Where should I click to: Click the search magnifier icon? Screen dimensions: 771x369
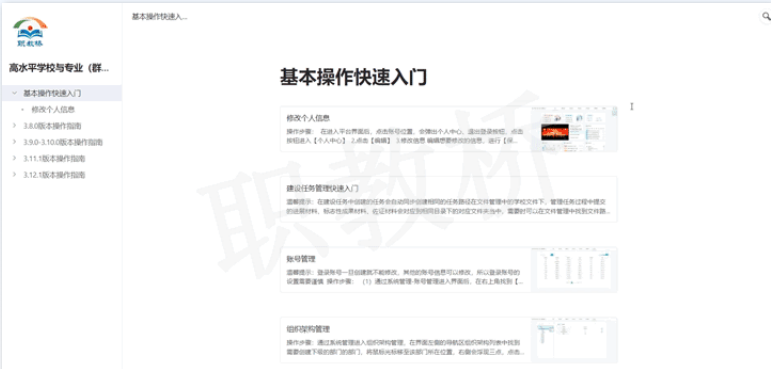click(766, 16)
